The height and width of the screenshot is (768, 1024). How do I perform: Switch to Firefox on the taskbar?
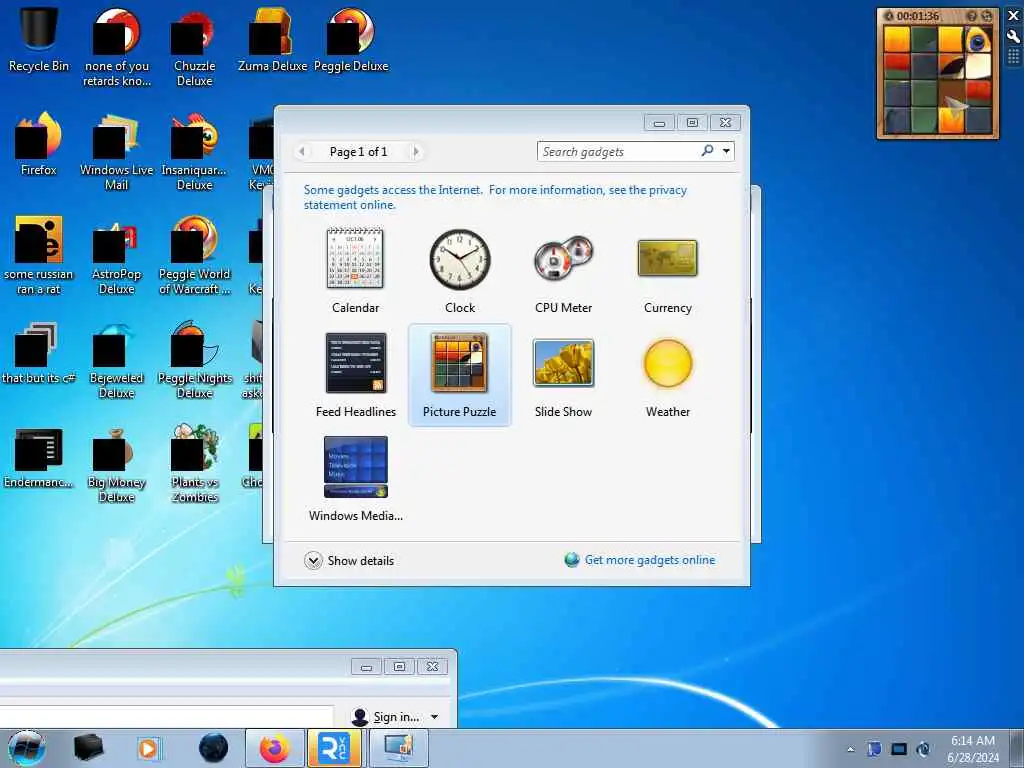click(274, 748)
